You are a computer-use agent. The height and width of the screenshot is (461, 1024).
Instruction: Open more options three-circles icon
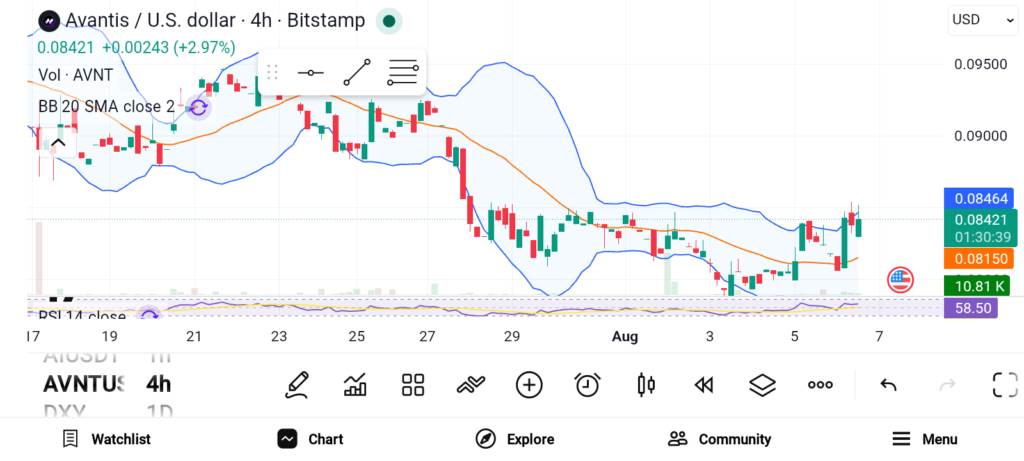[820, 385]
